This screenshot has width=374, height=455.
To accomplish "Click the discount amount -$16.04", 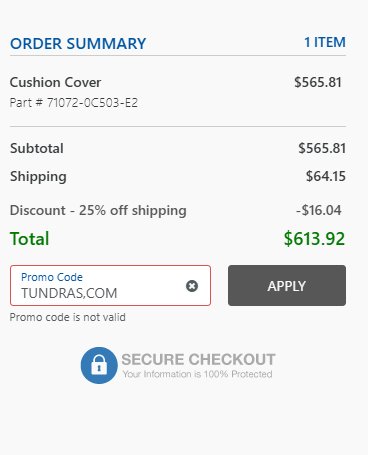I will coord(319,210).
